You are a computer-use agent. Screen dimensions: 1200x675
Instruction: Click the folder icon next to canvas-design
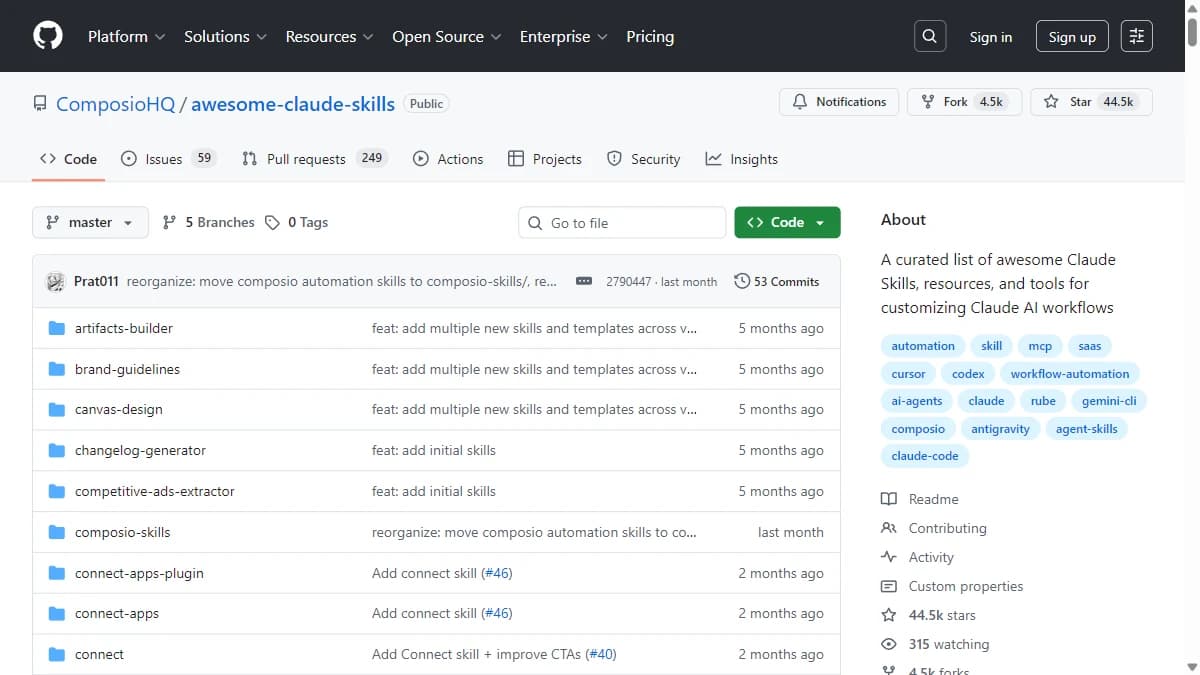click(57, 409)
